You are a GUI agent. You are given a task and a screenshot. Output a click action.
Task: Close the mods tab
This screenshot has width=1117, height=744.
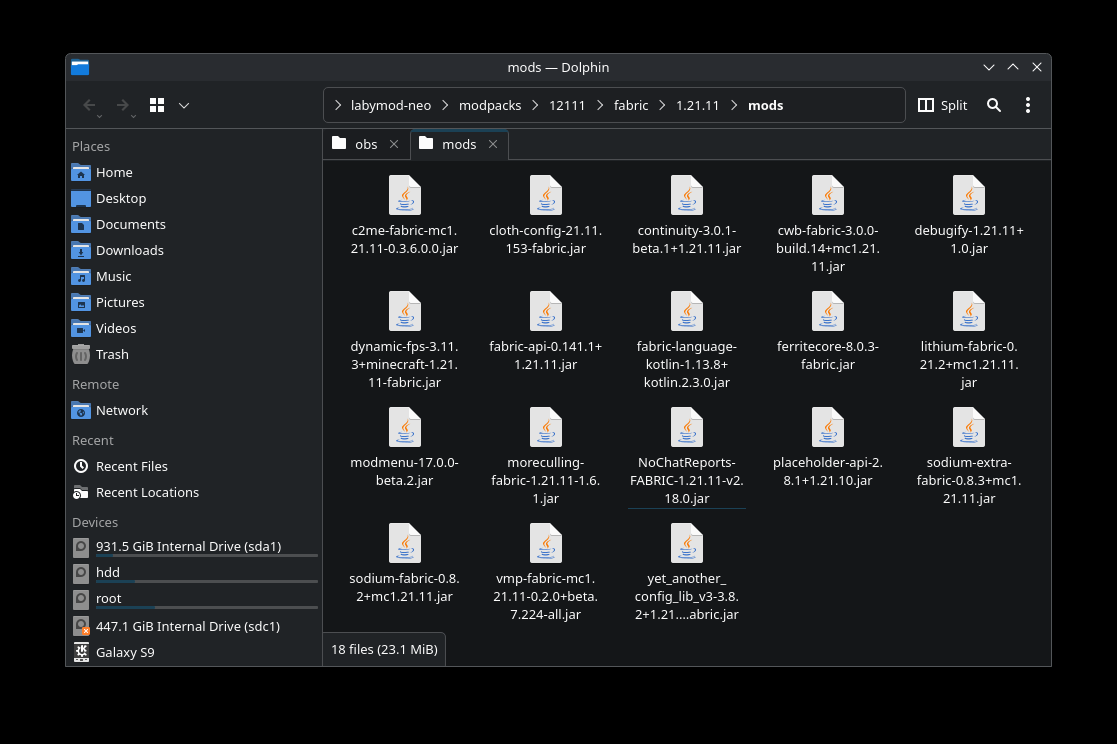tap(492, 144)
